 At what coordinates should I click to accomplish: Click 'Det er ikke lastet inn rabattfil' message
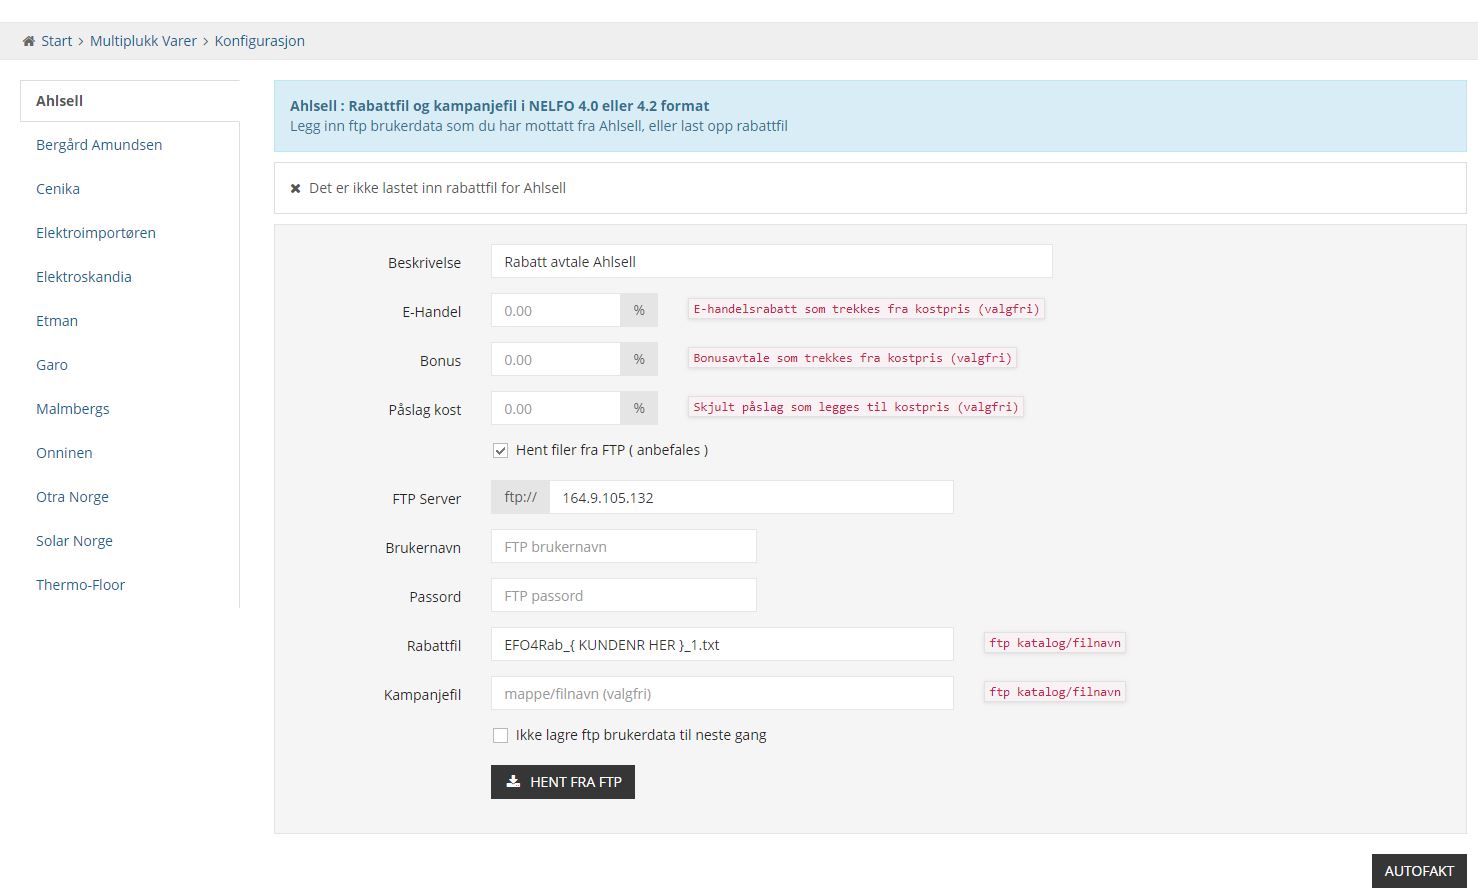tap(437, 188)
